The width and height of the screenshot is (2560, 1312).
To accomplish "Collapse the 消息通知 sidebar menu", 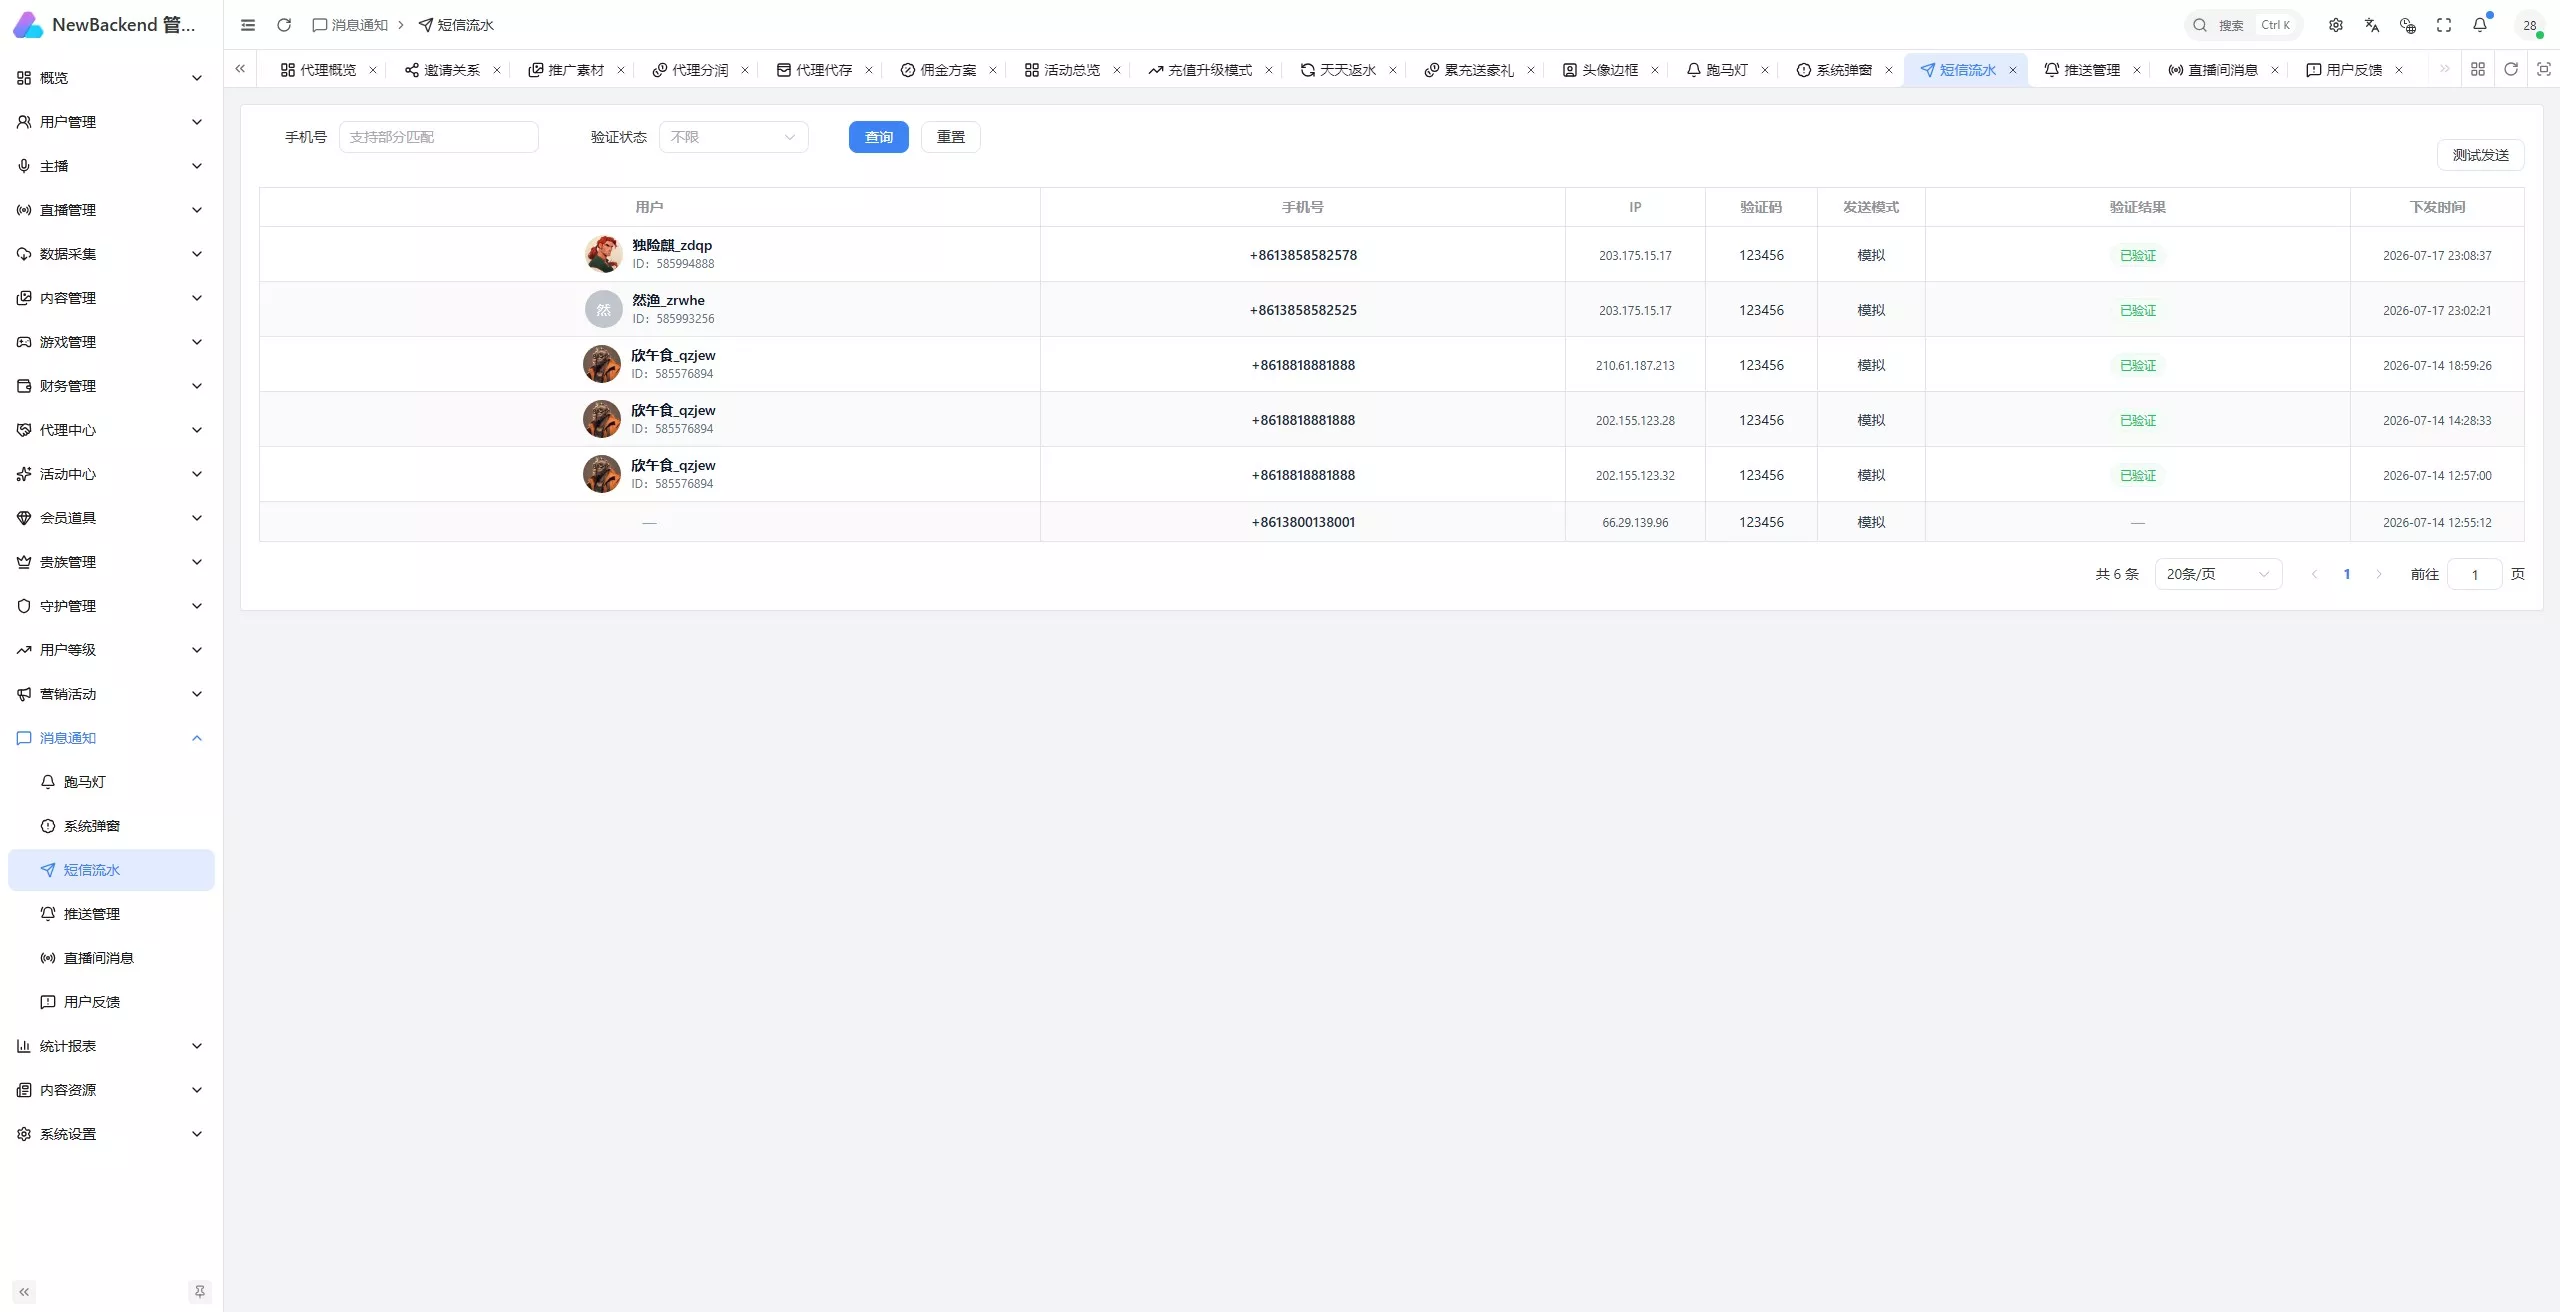I will [111, 738].
